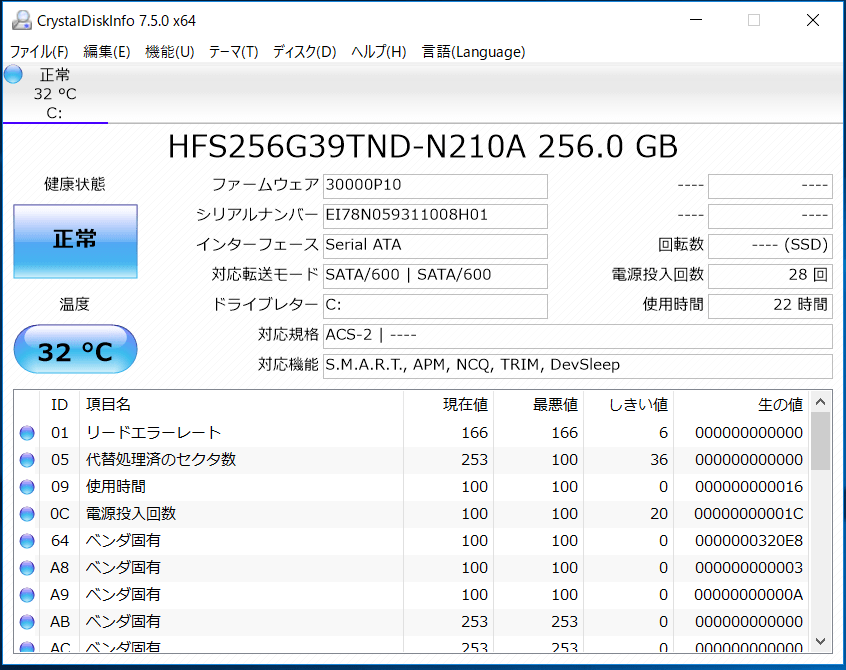Screen dimensions: 846x670
Task: Click the transfer mode field SATA/600 | SATA/600
Action: [435, 276]
